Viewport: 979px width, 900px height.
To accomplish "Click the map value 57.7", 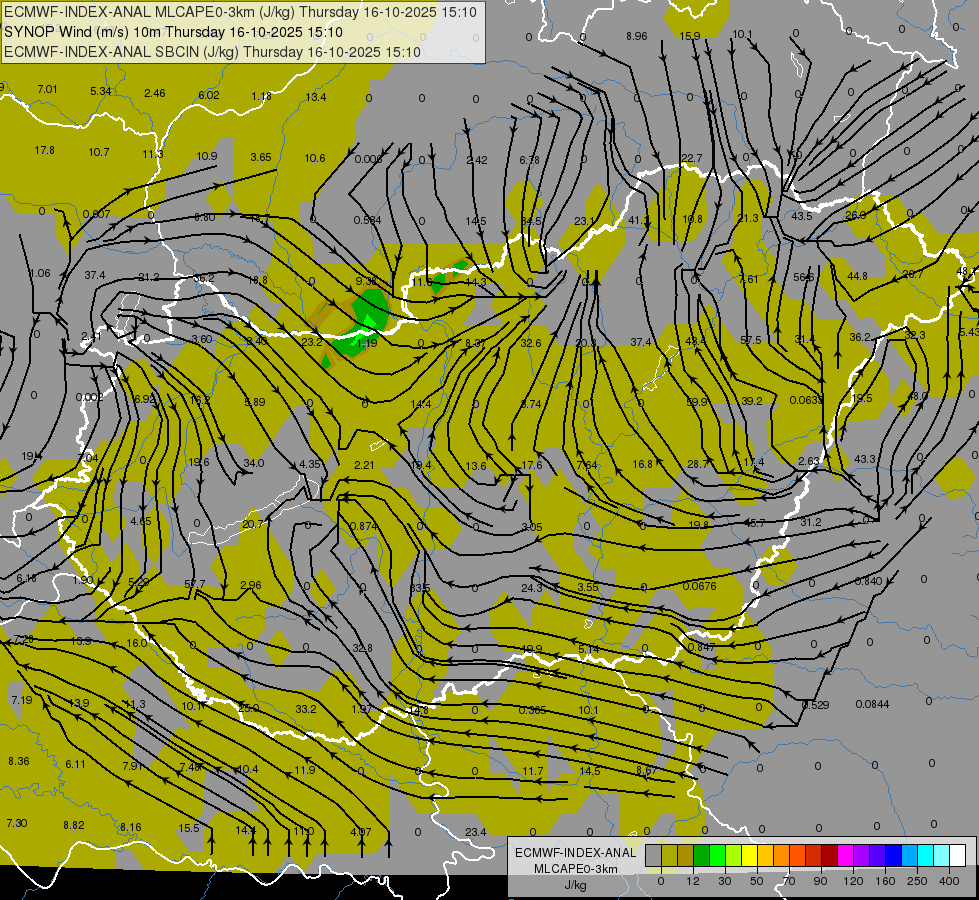I will click(x=195, y=585).
